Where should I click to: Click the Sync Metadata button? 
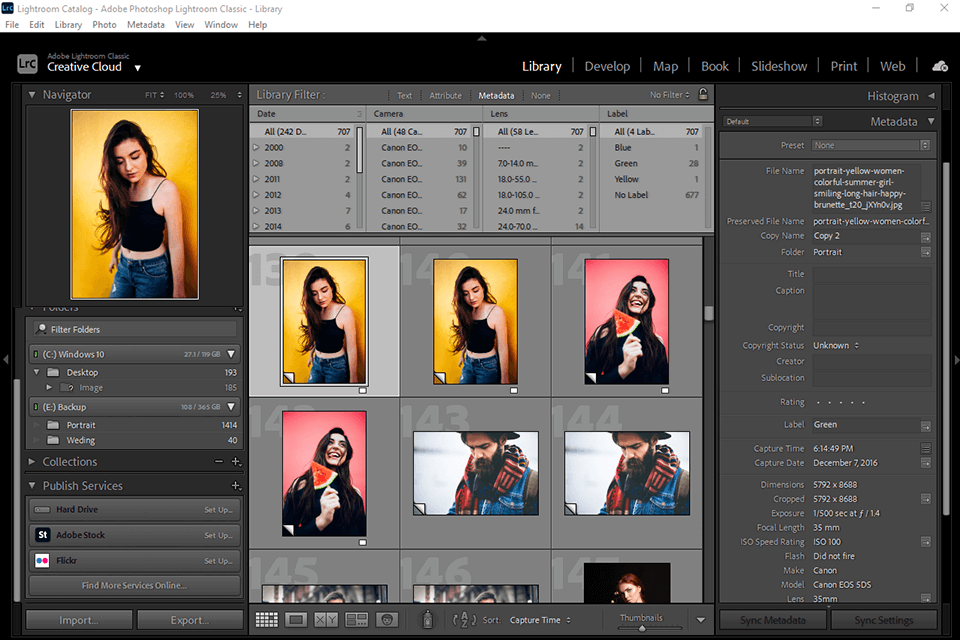[x=773, y=620]
